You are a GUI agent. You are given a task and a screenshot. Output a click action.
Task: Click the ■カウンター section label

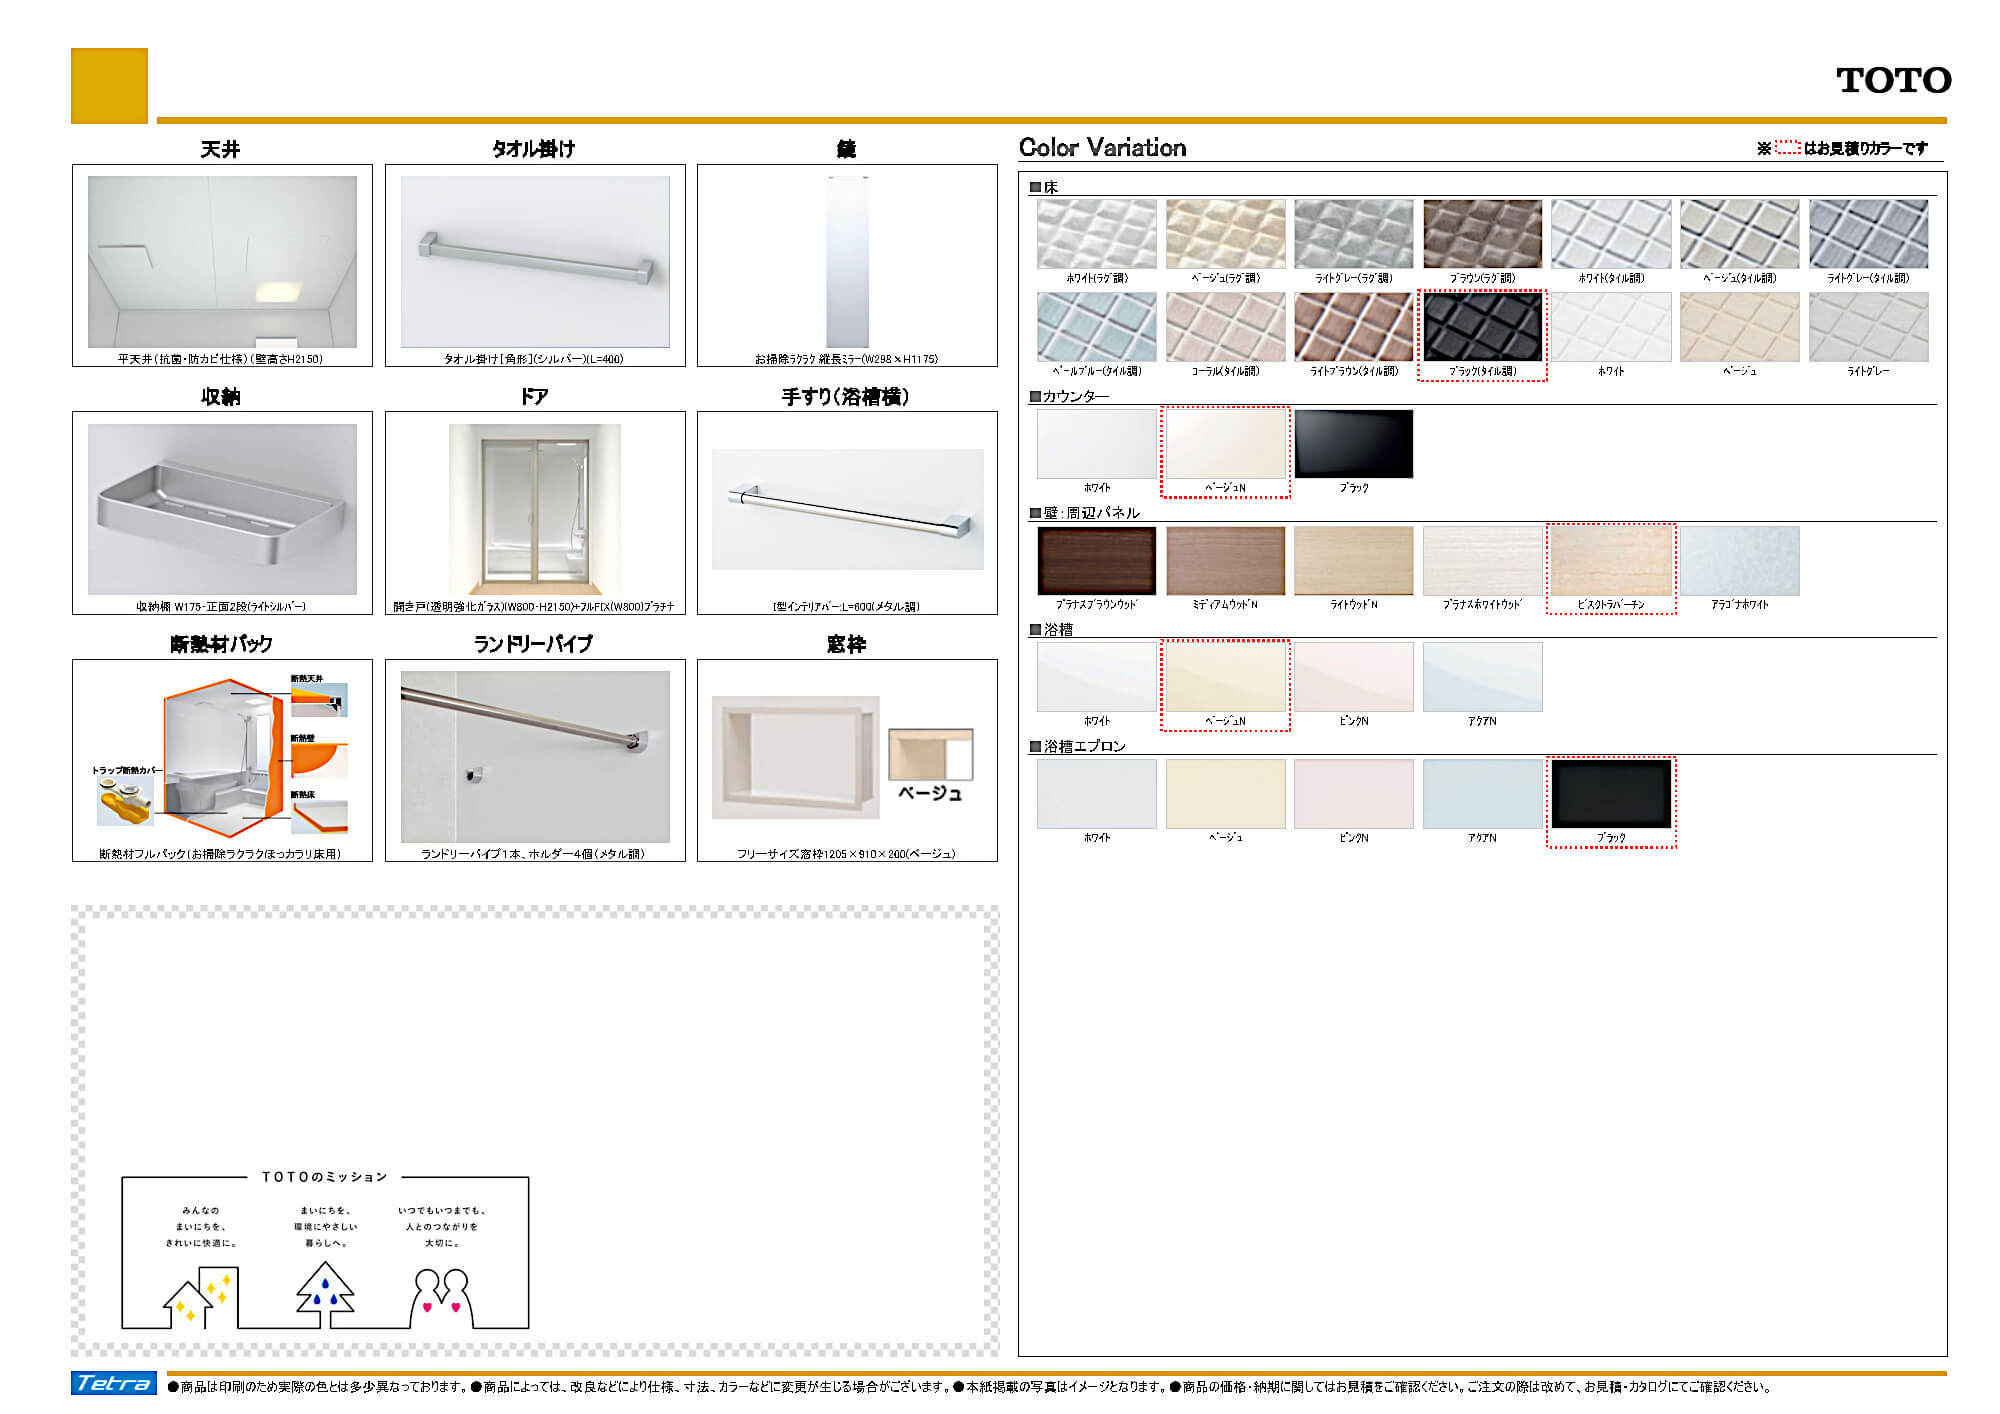1070,397
